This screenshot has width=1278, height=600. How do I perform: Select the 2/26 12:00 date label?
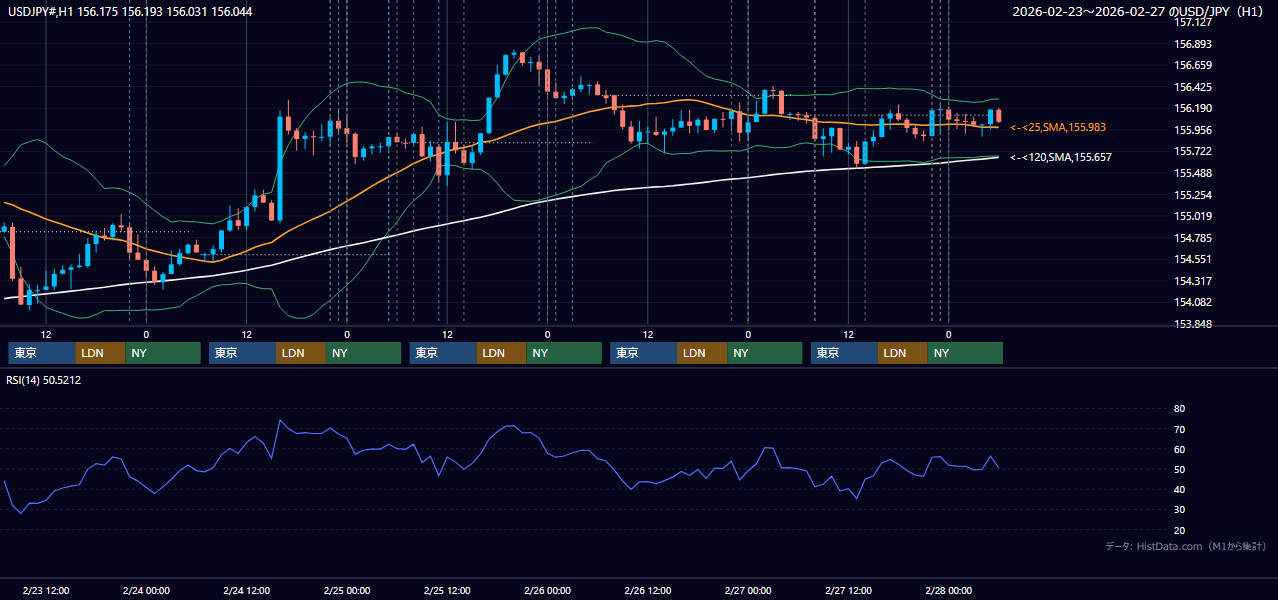[648, 591]
